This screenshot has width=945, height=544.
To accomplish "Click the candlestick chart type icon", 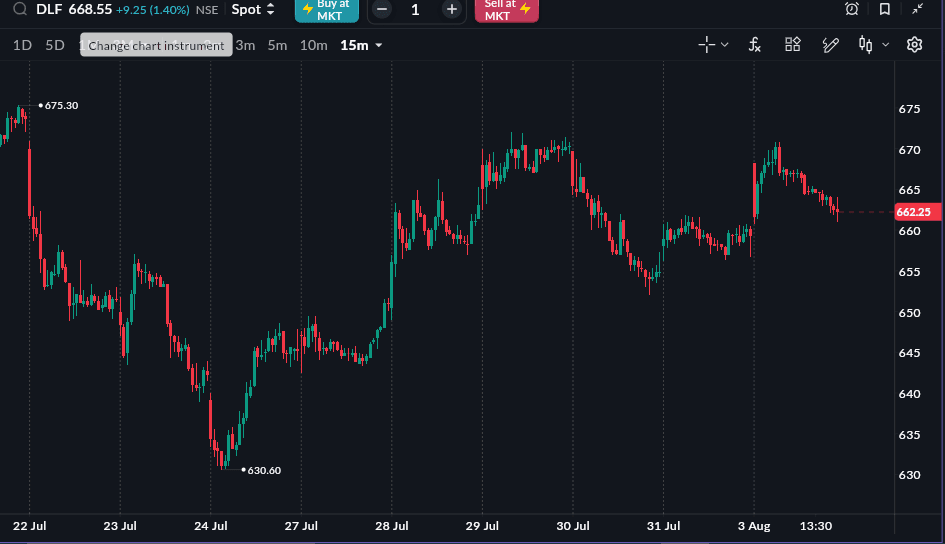I will (x=865, y=45).
